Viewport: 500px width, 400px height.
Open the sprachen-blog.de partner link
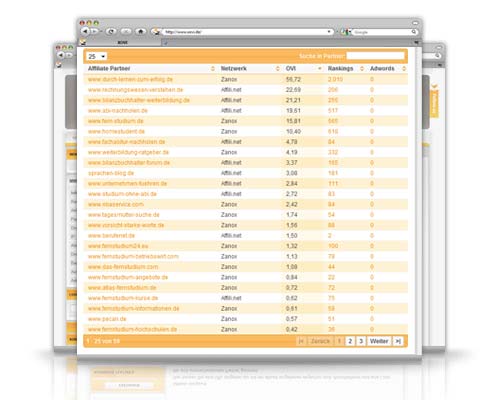coord(111,173)
